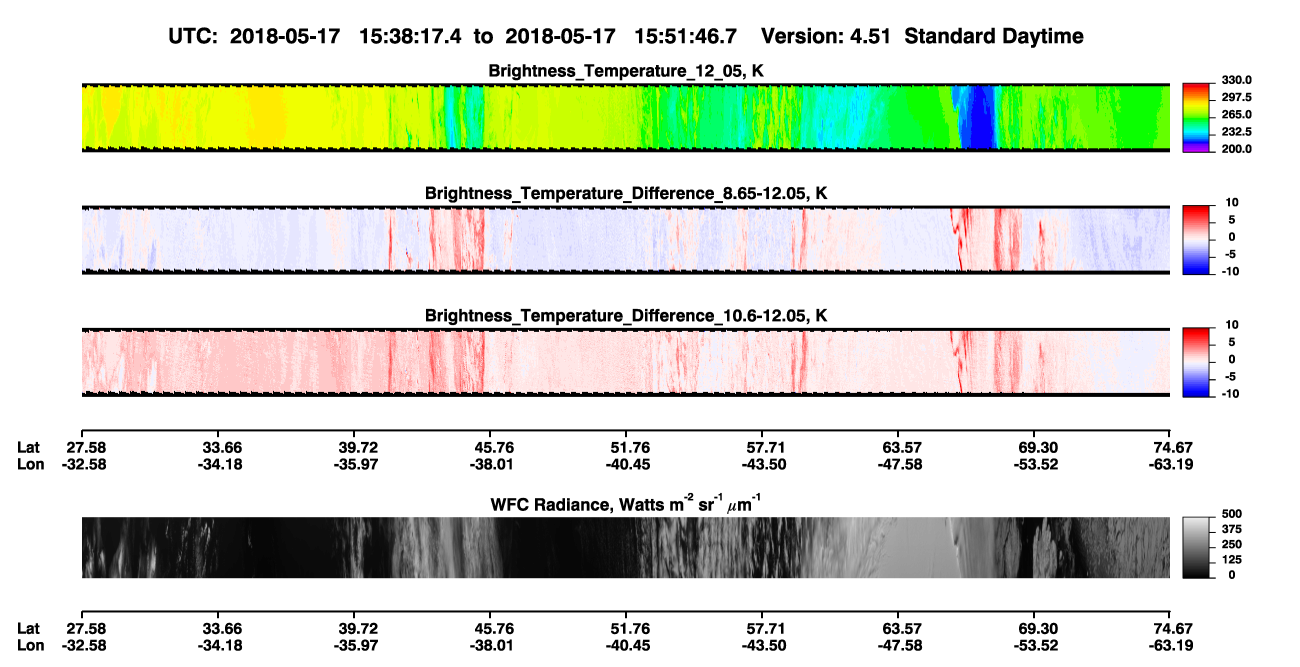This screenshot has height=667, width=1300.
Task: Click the 330.0 colorbar tick label
Action: (x=1235, y=80)
